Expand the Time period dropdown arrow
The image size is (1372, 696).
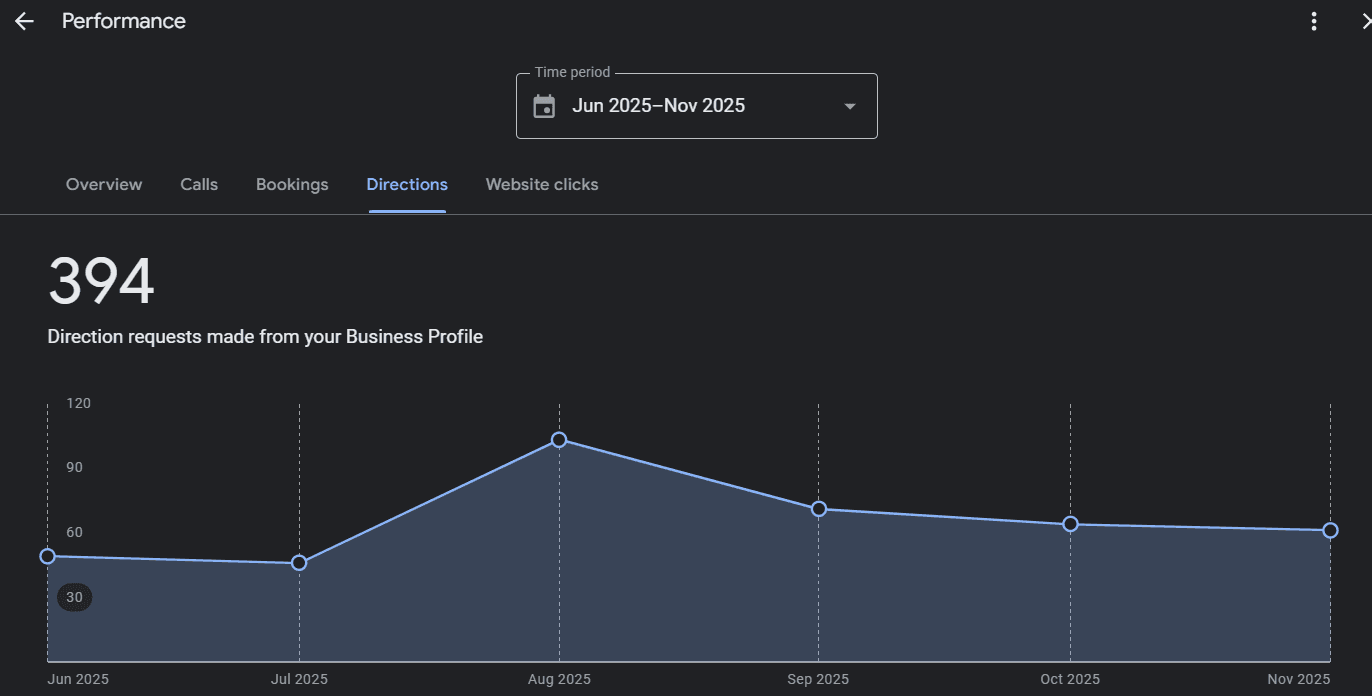[850, 106]
